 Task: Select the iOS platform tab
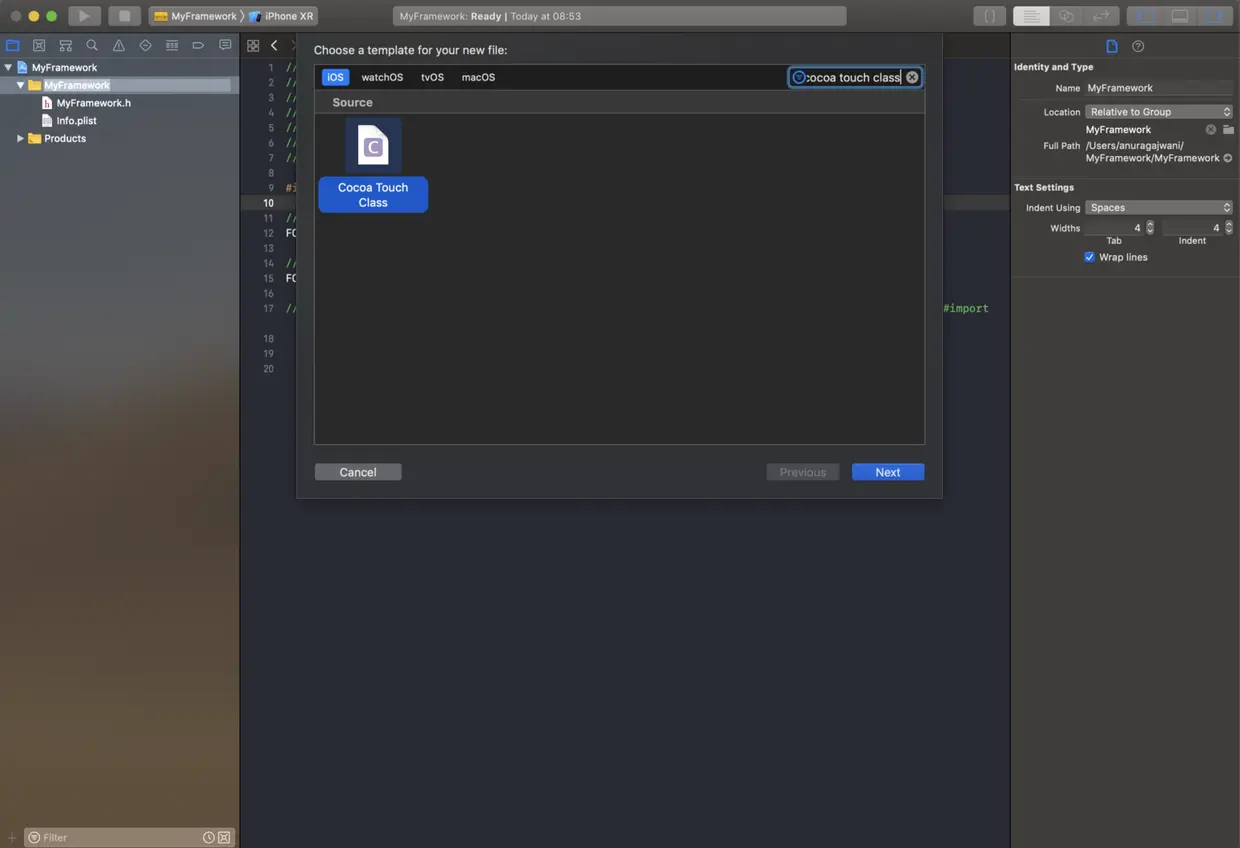pyautogui.click(x=335, y=77)
